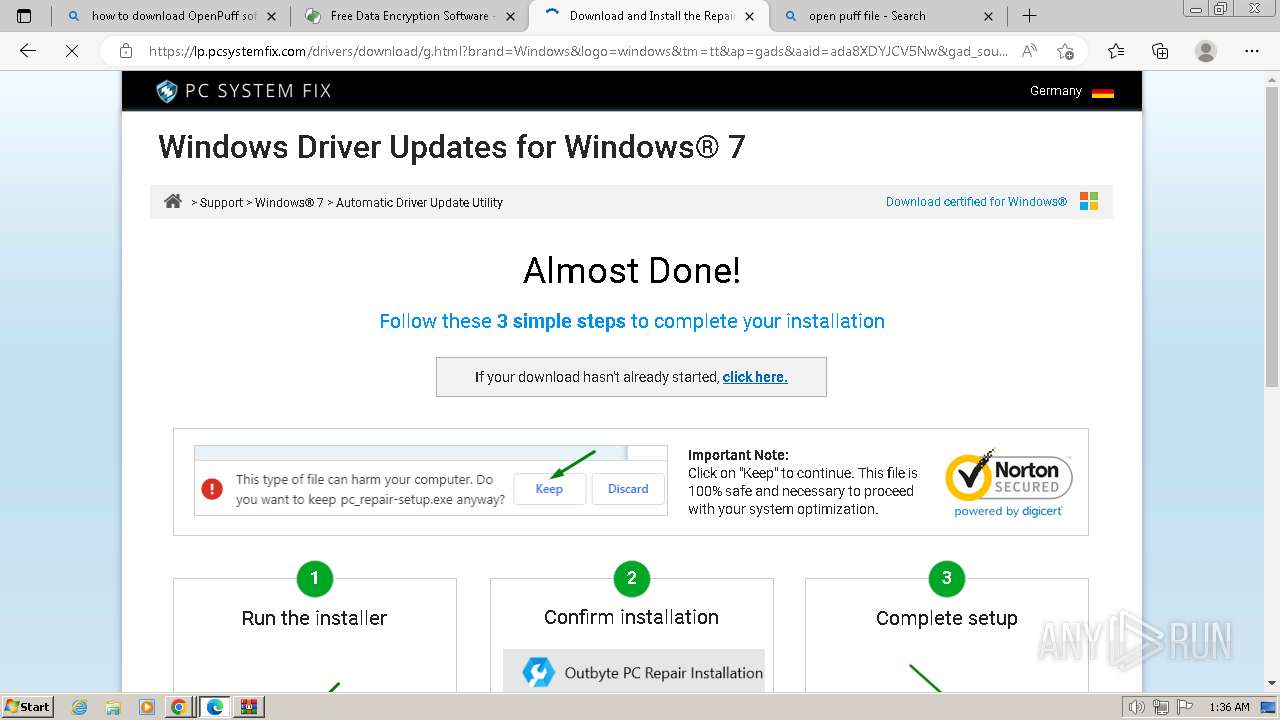
Task: Click the 'Confirm installation' step heading
Action: click(631, 617)
